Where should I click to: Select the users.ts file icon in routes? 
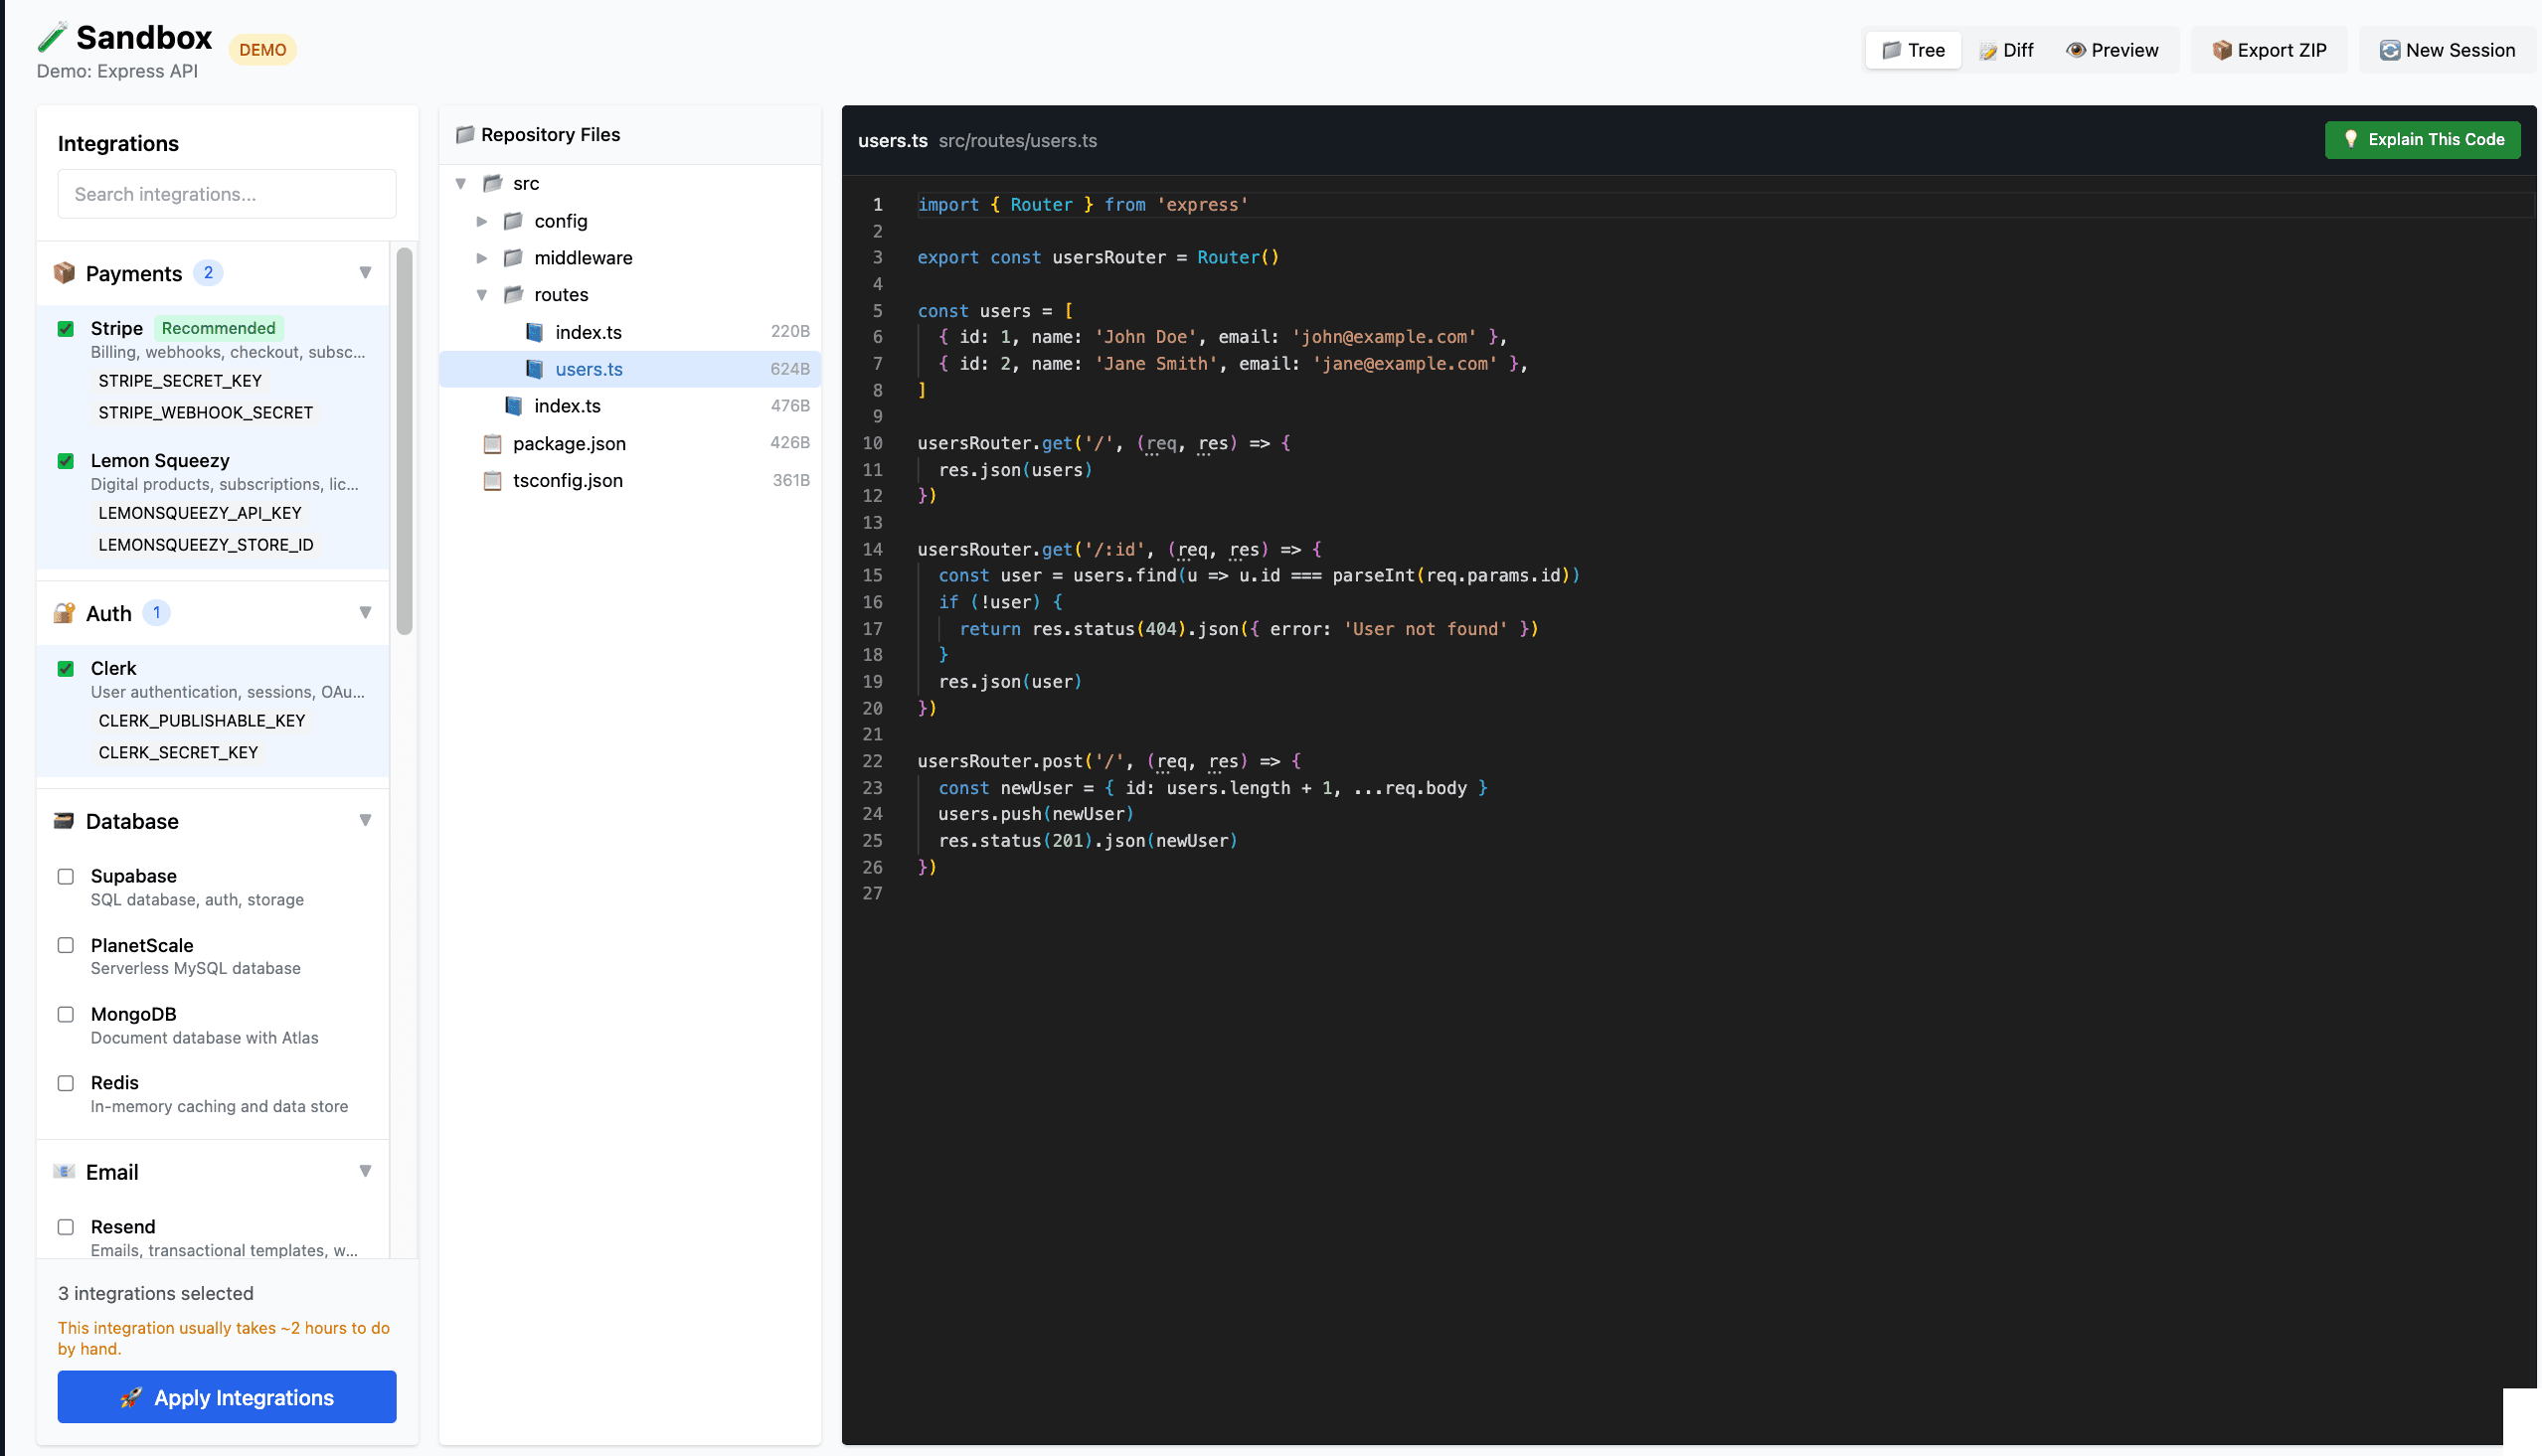click(x=535, y=368)
